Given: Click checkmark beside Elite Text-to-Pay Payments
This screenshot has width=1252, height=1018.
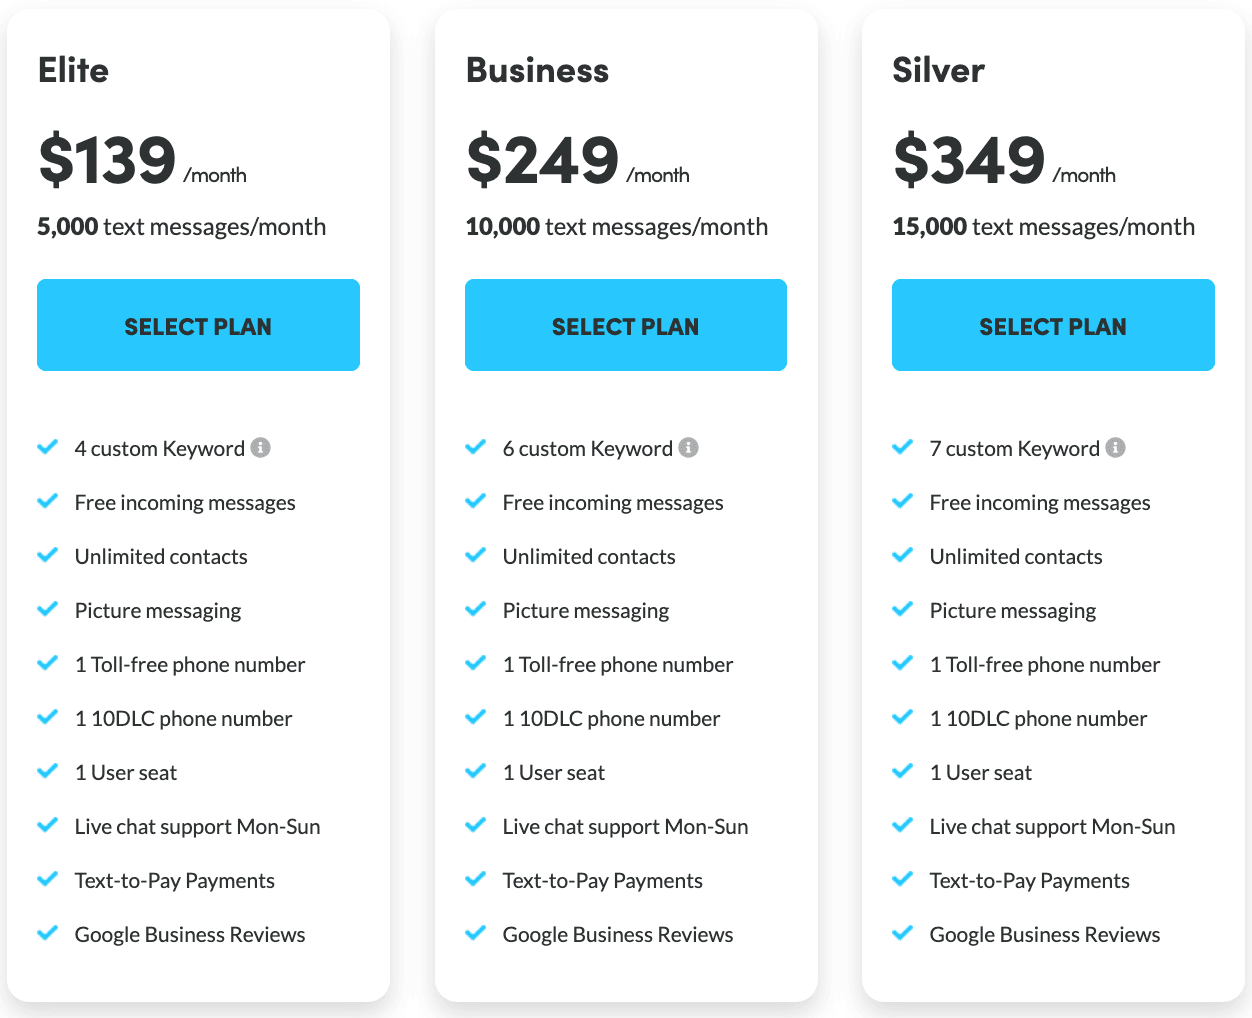Looking at the screenshot, I should coord(47,879).
